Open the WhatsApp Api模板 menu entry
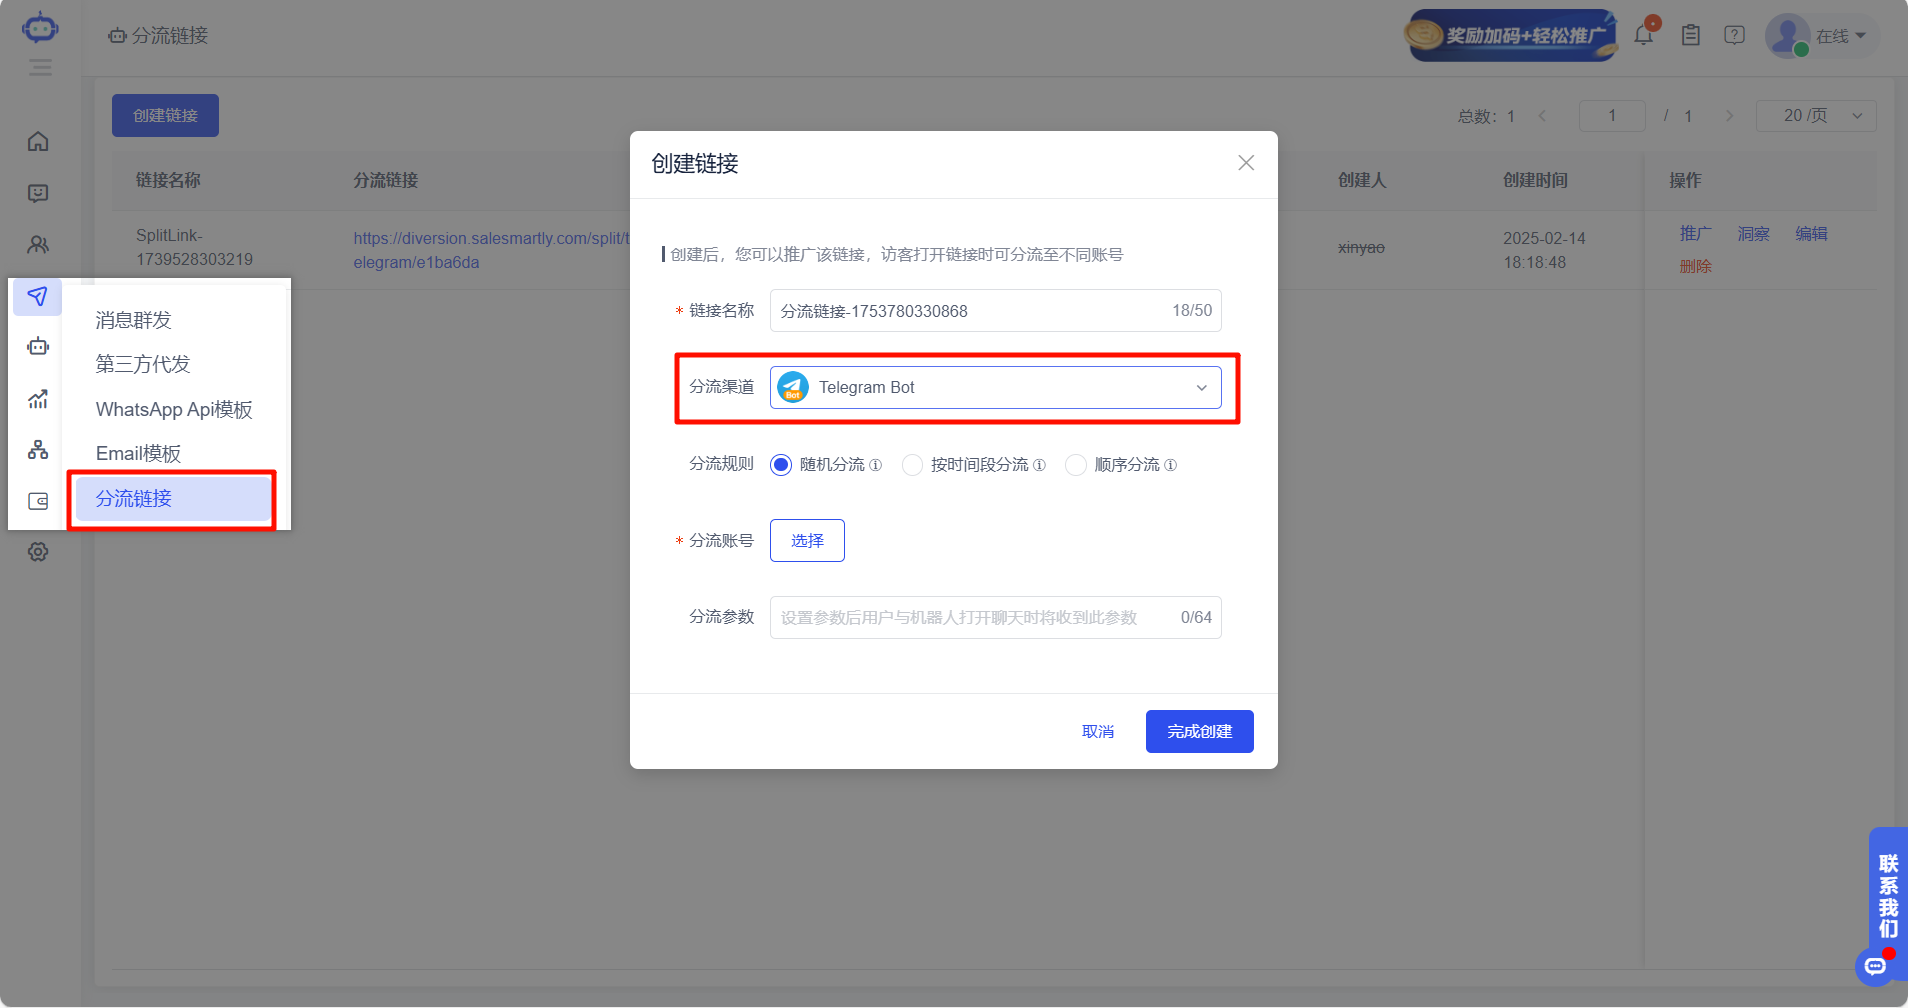Image resolution: width=1908 pixels, height=1008 pixels. coord(173,409)
